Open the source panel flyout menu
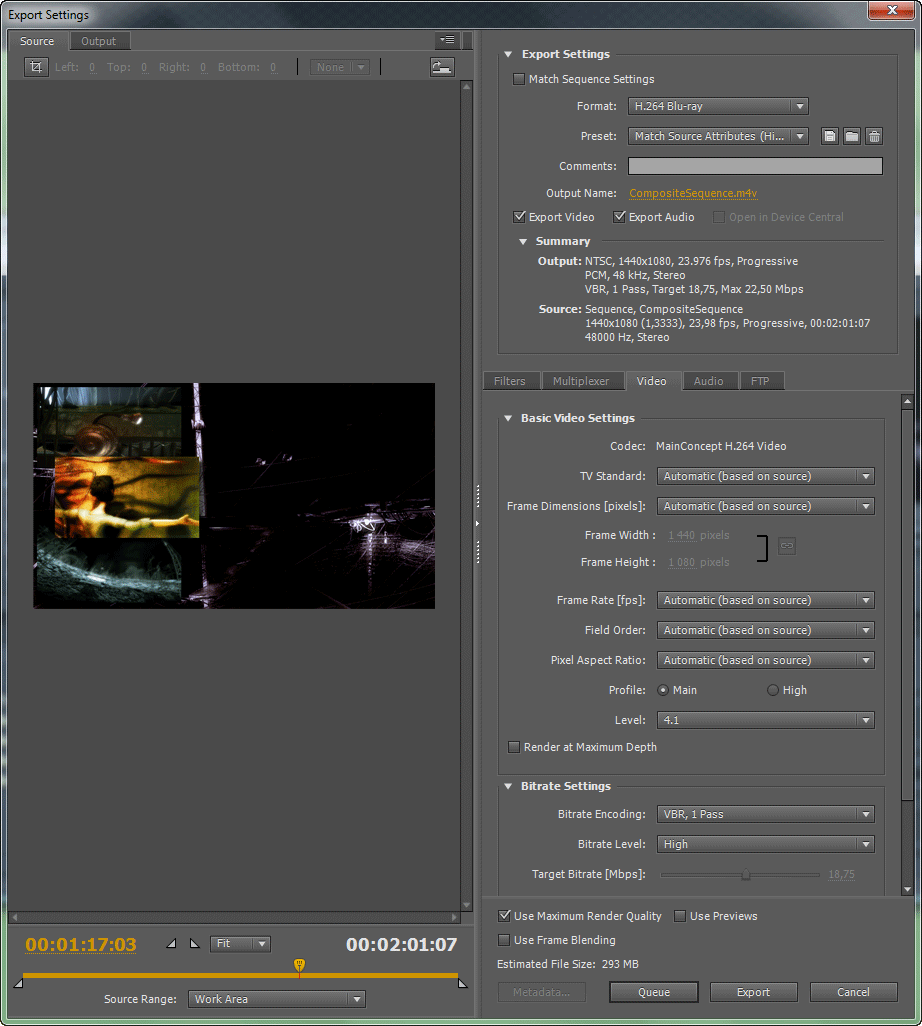The height and width of the screenshot is (1026, 922). pos(447,41)
